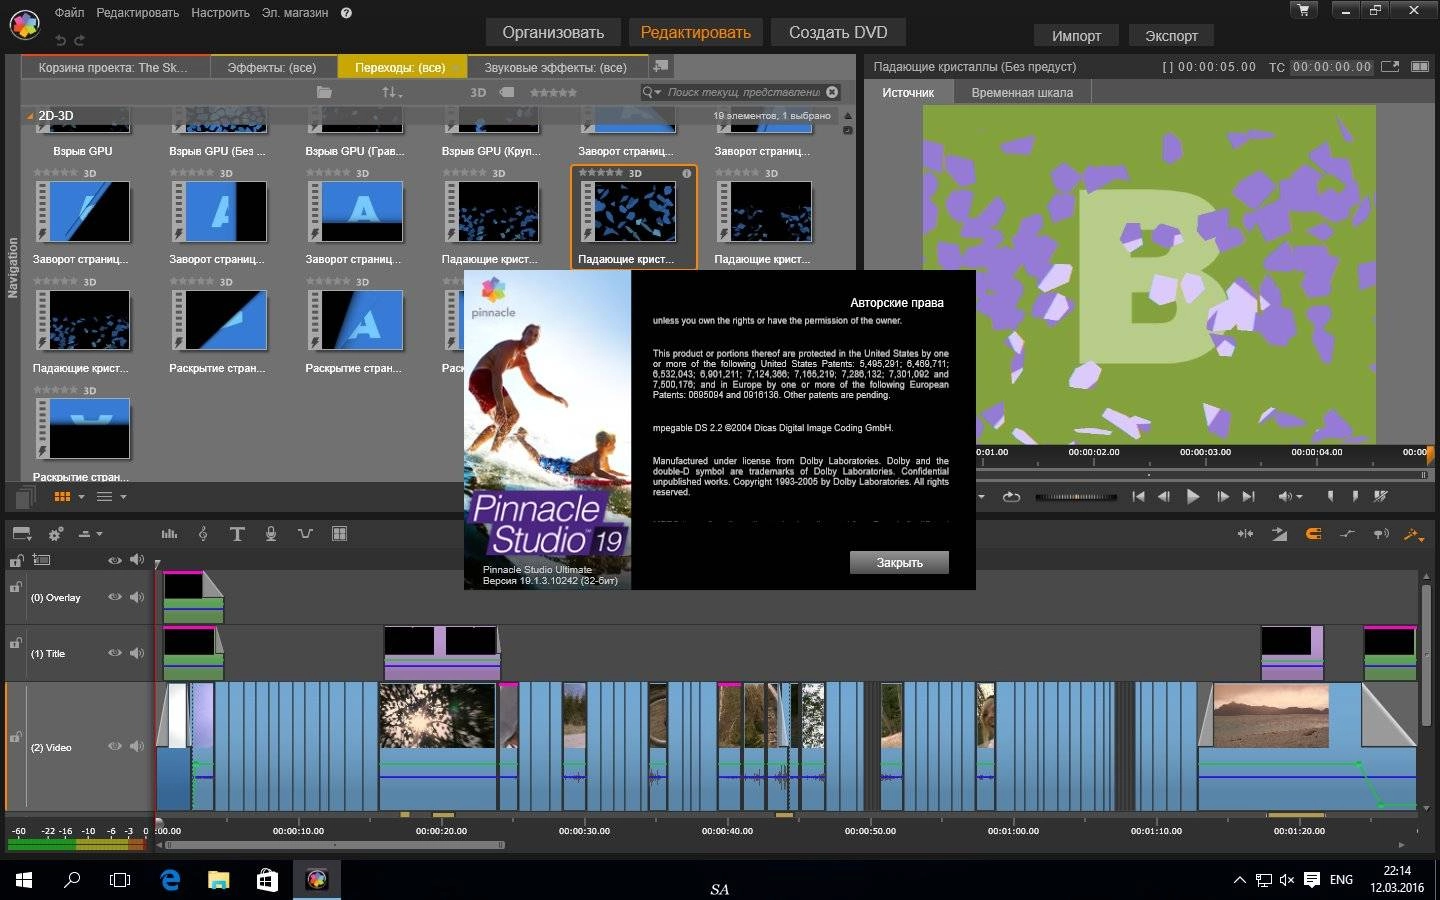Open timeline marker dropdown
Screen dimensions: 1440x900
coord(90,534)
